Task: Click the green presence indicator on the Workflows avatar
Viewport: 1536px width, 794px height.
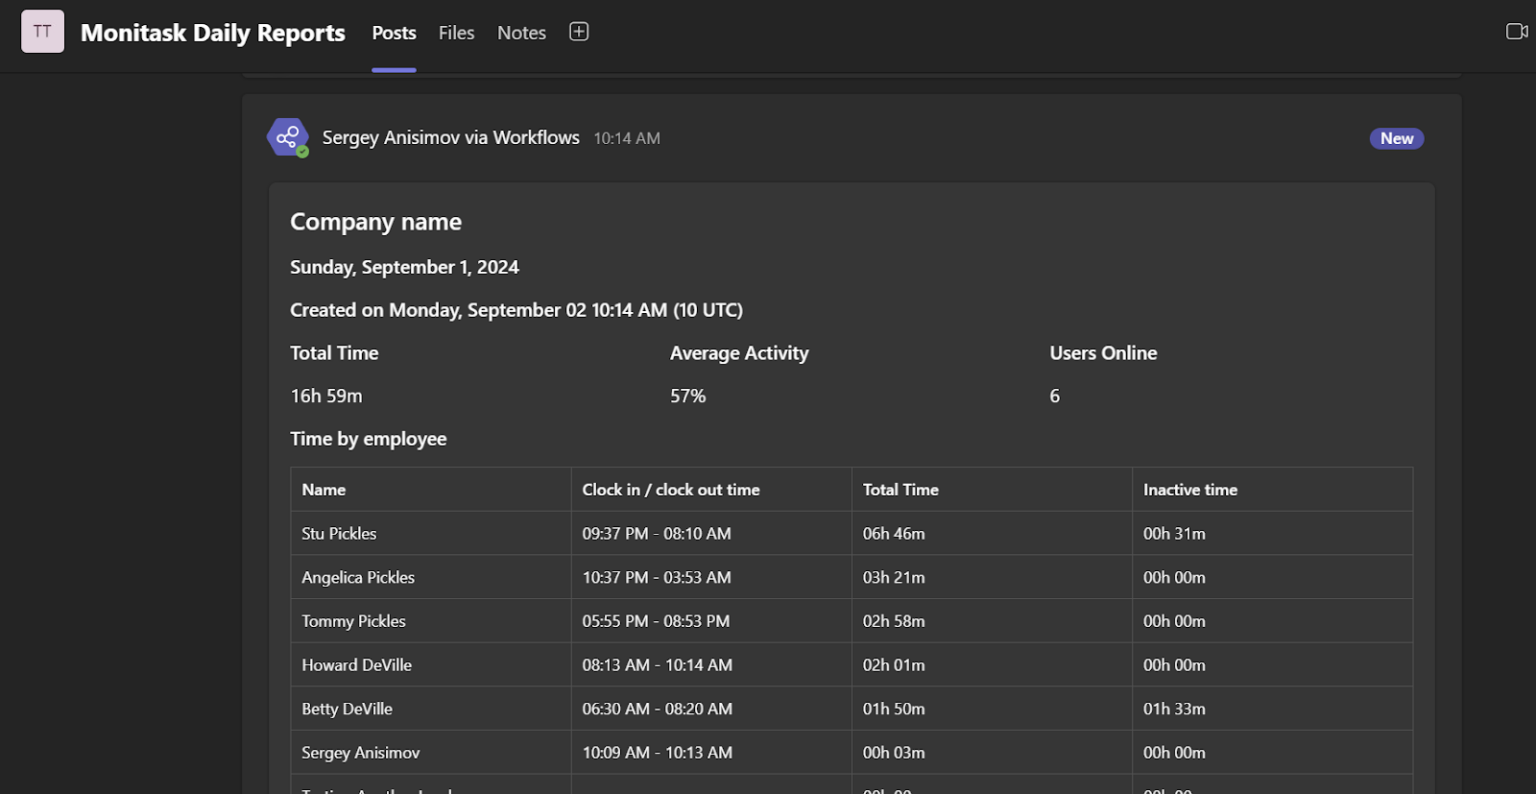Action: [303, 153]
